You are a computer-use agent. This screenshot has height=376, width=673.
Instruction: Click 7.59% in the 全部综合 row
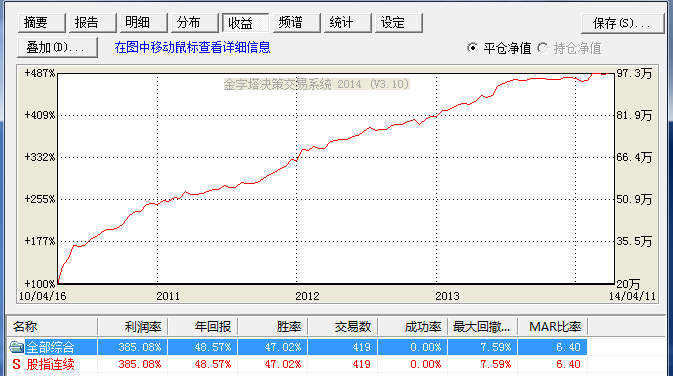tap(495, 347)
